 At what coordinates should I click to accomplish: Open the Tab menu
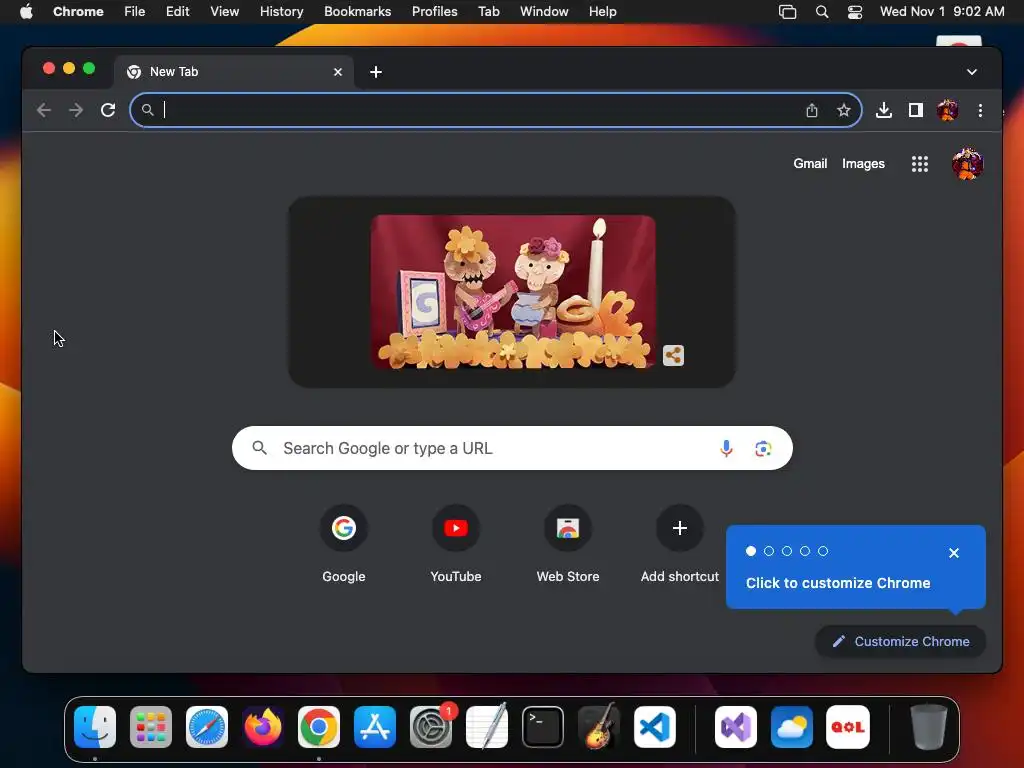[x=488, y=11]
